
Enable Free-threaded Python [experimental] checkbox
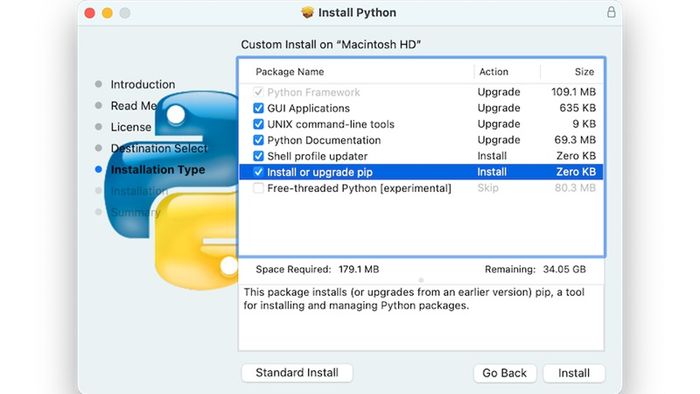coord(258,188)
